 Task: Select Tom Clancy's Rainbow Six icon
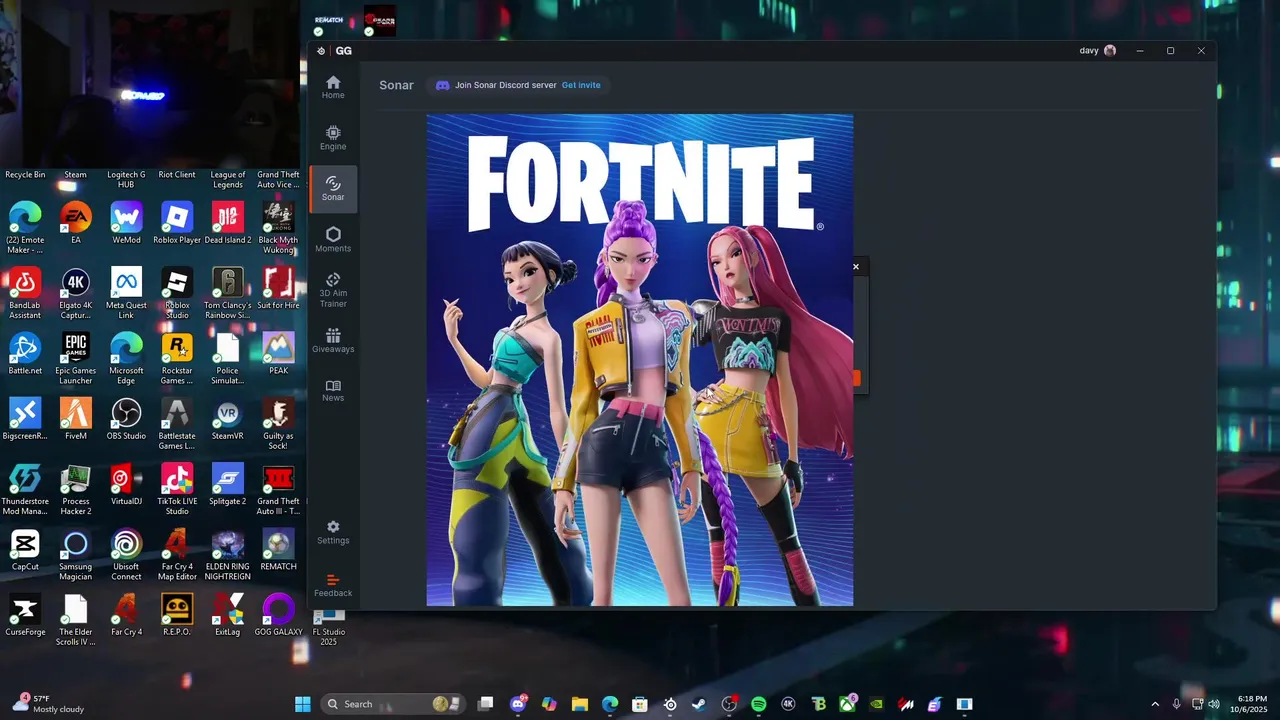(x=228, y=293)
